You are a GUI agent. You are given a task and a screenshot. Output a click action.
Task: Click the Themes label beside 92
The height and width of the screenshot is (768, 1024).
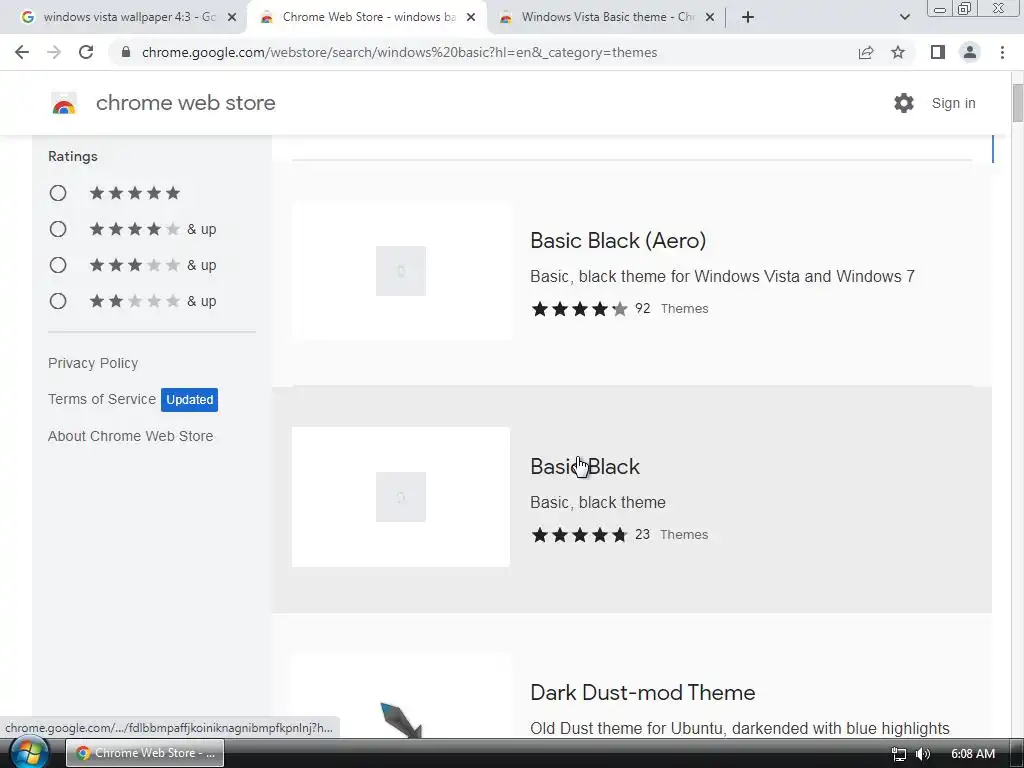684,309
